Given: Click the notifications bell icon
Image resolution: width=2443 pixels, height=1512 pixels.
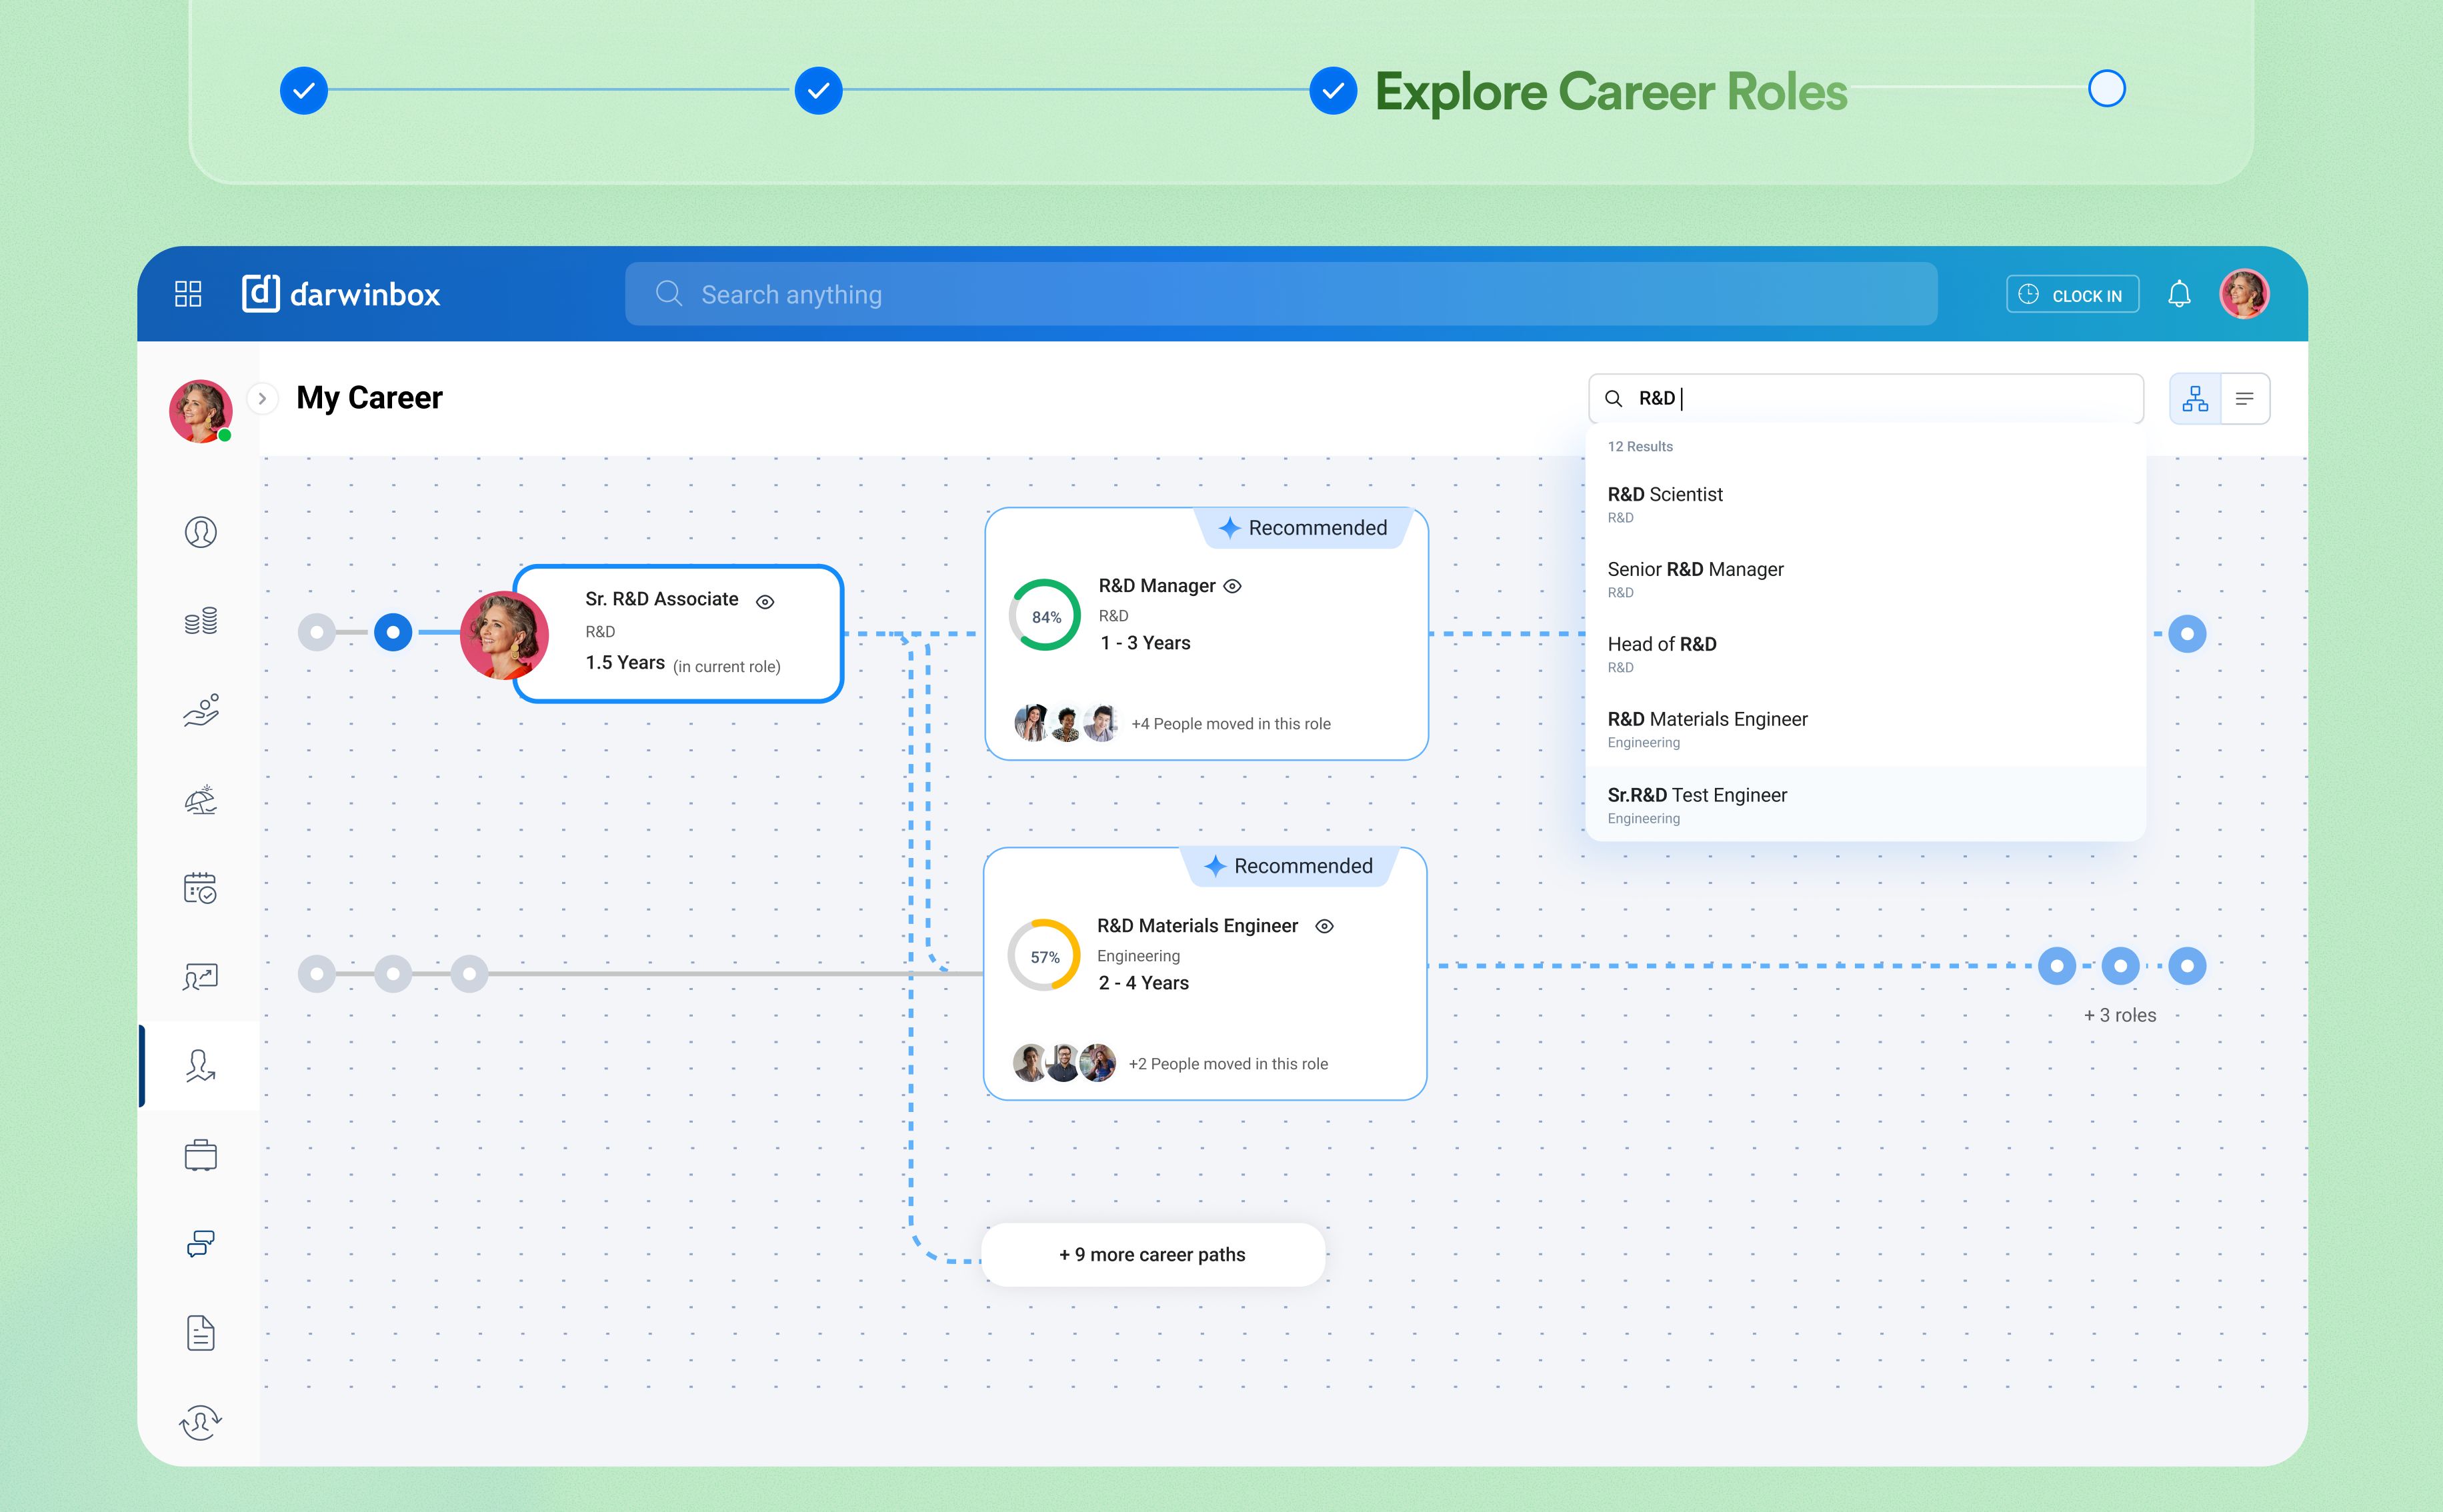Looking at the screenshot, I should pos(2179,295).
